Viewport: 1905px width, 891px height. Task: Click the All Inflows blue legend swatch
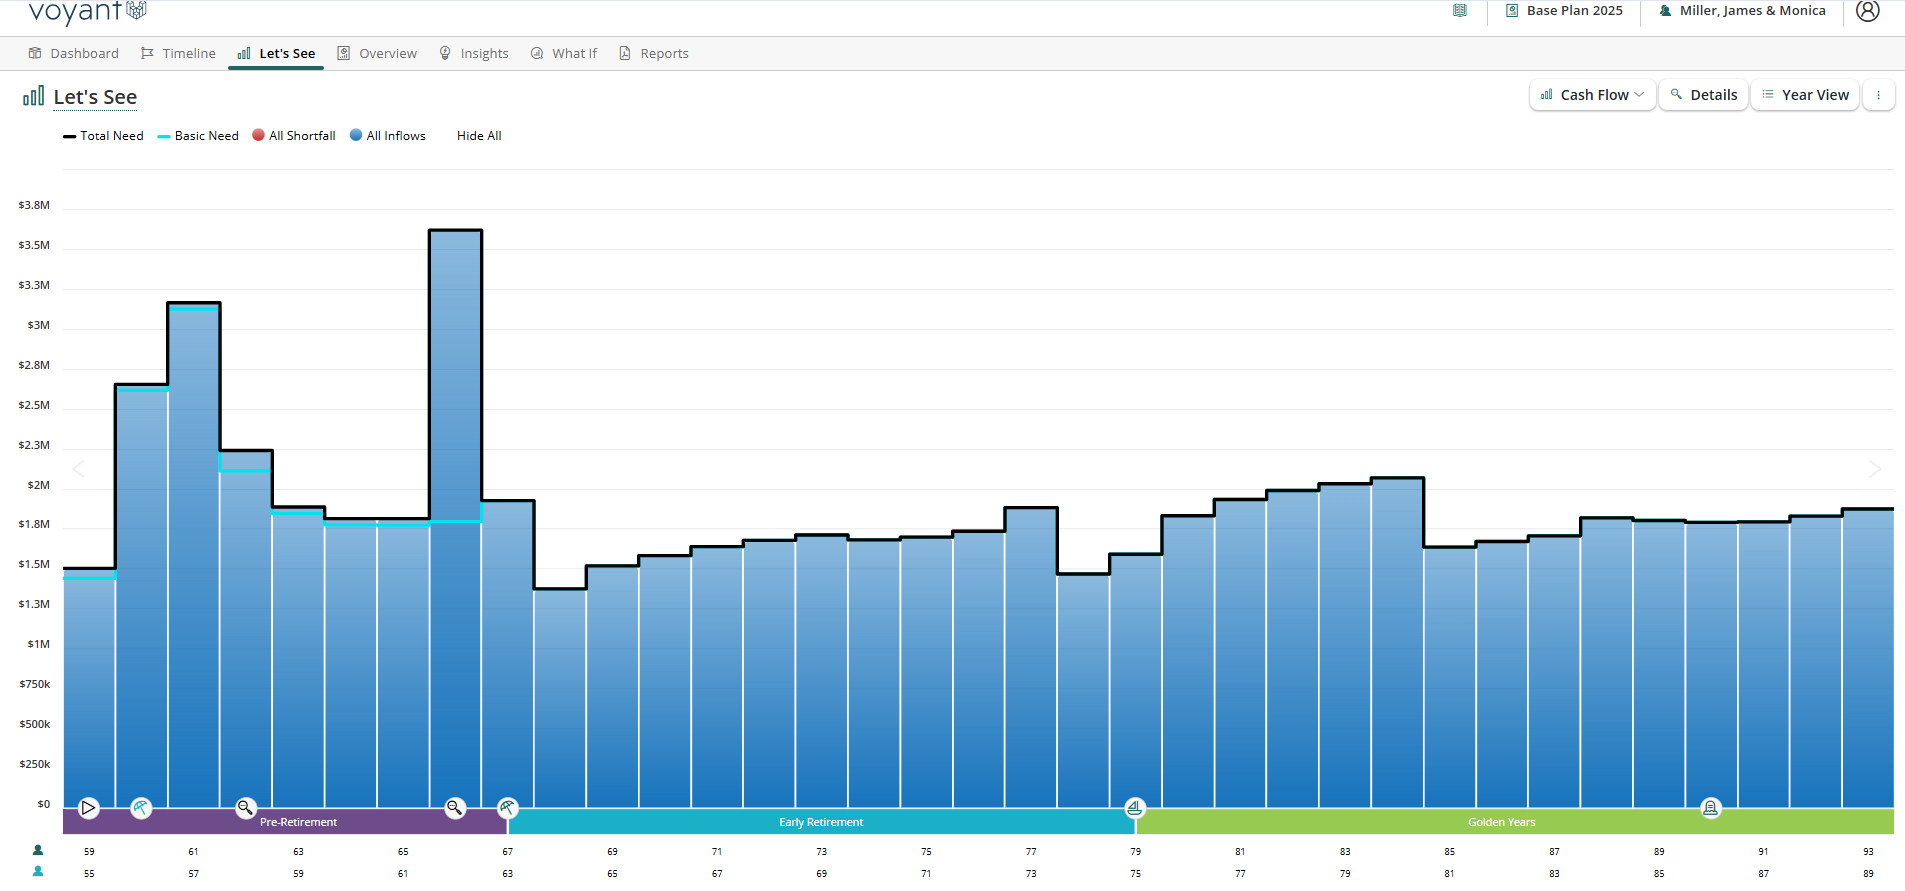pyautogui.click(x=356, y=135)
